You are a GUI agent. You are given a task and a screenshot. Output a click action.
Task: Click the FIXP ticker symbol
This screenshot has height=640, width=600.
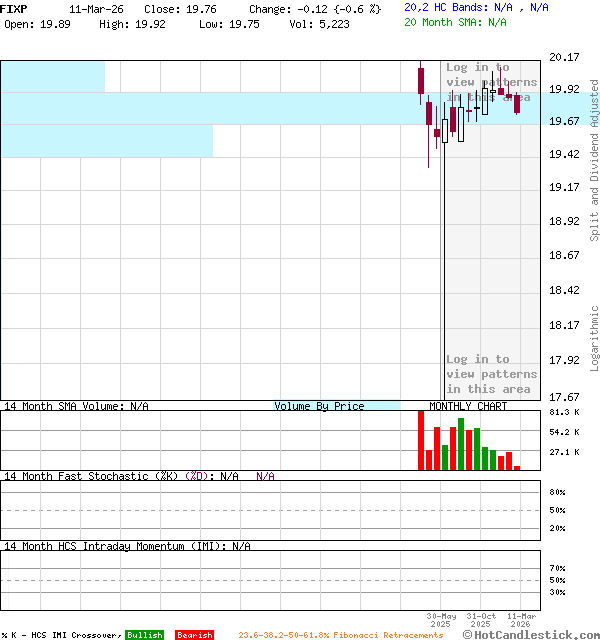[15, 8]
